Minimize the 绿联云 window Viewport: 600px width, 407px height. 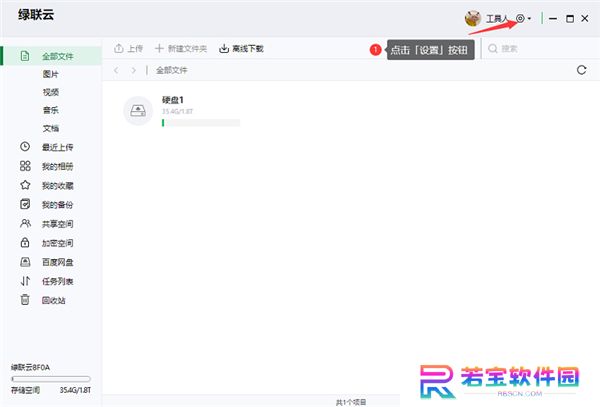point(553,18)
